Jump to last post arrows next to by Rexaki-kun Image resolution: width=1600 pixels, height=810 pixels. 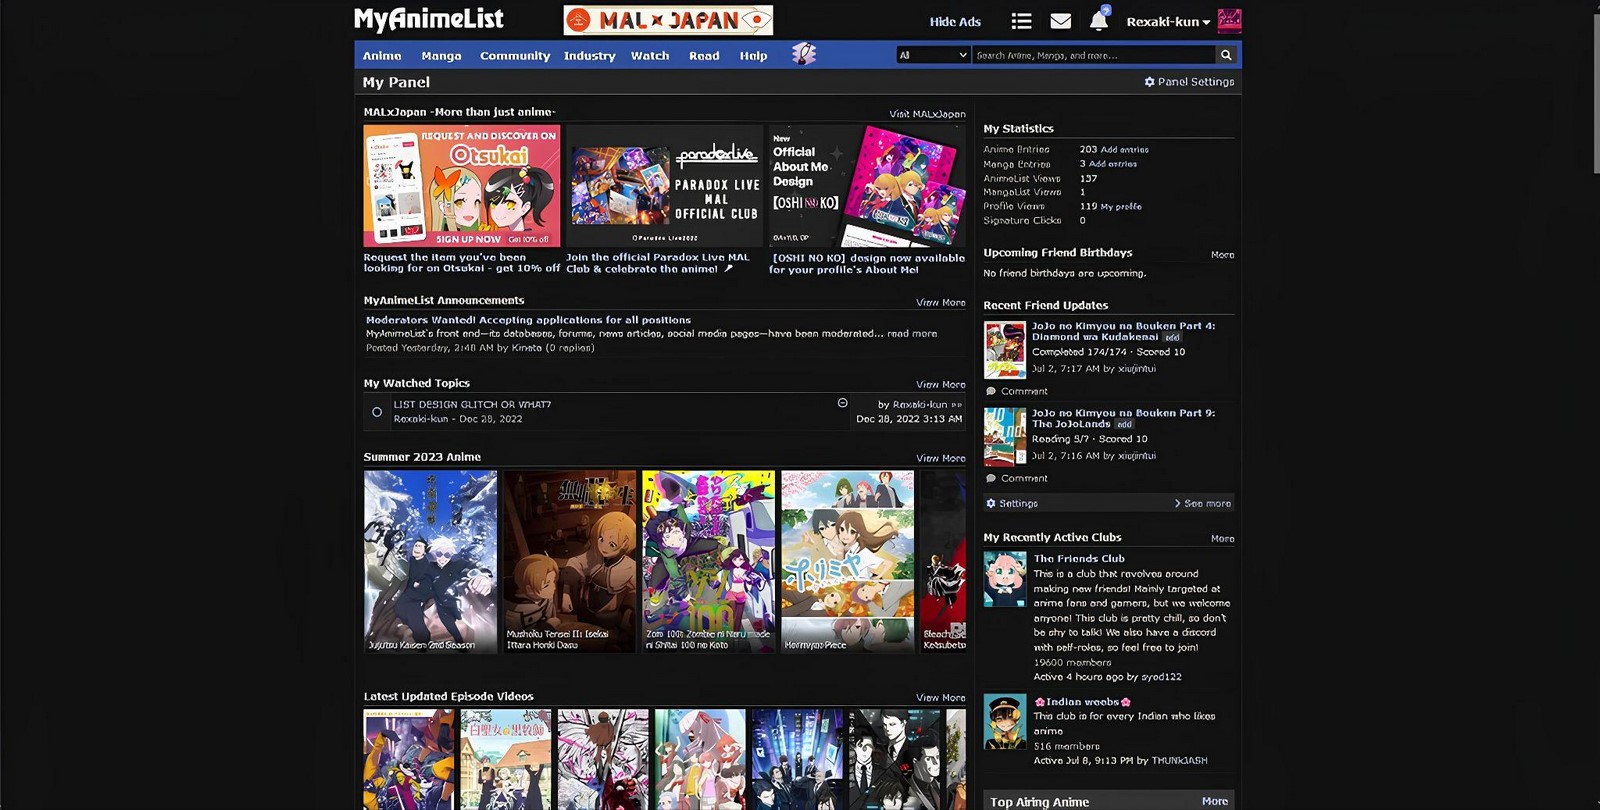coord(956,405)
